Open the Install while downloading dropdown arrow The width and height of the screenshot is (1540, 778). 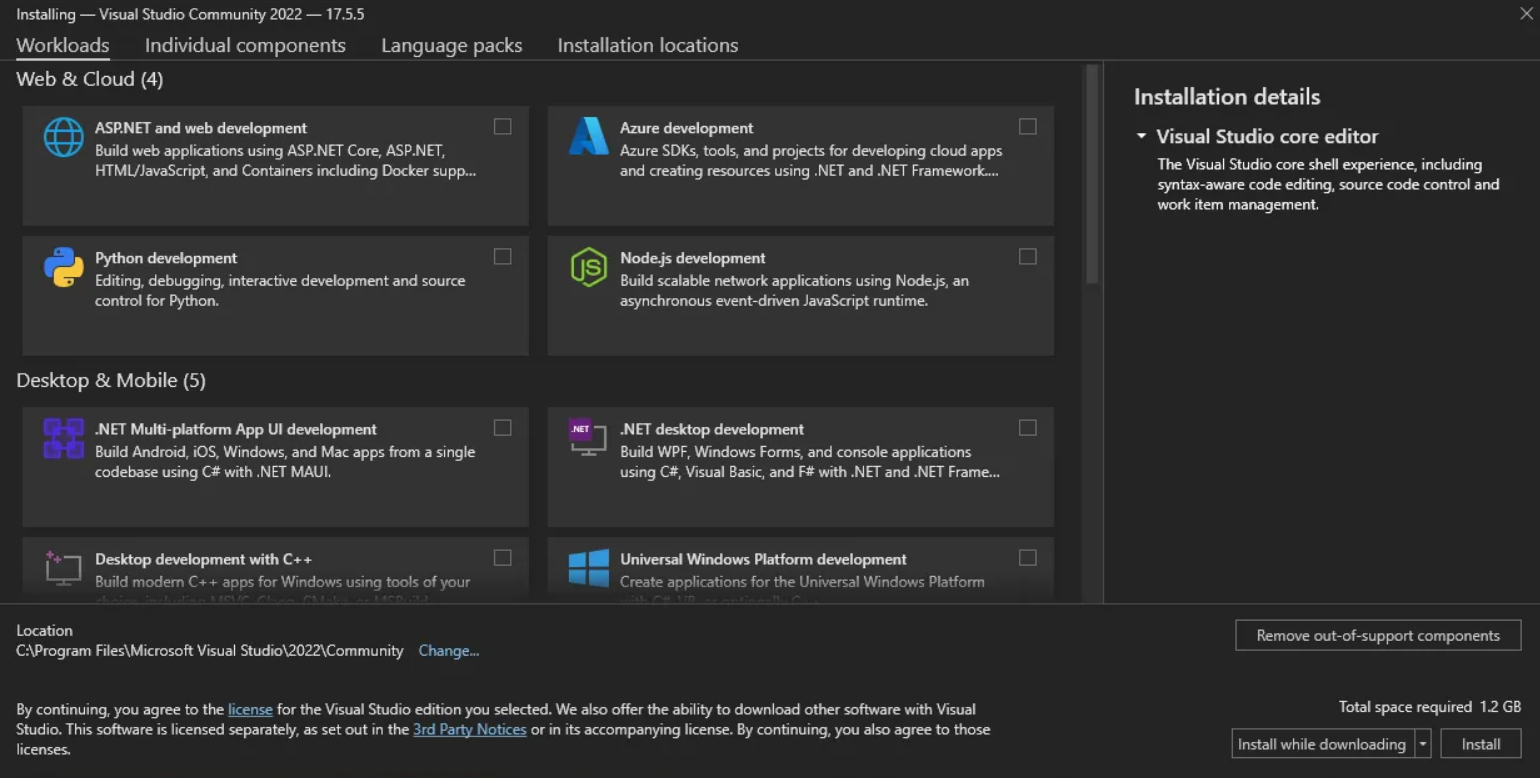(x=1423, y=744)
